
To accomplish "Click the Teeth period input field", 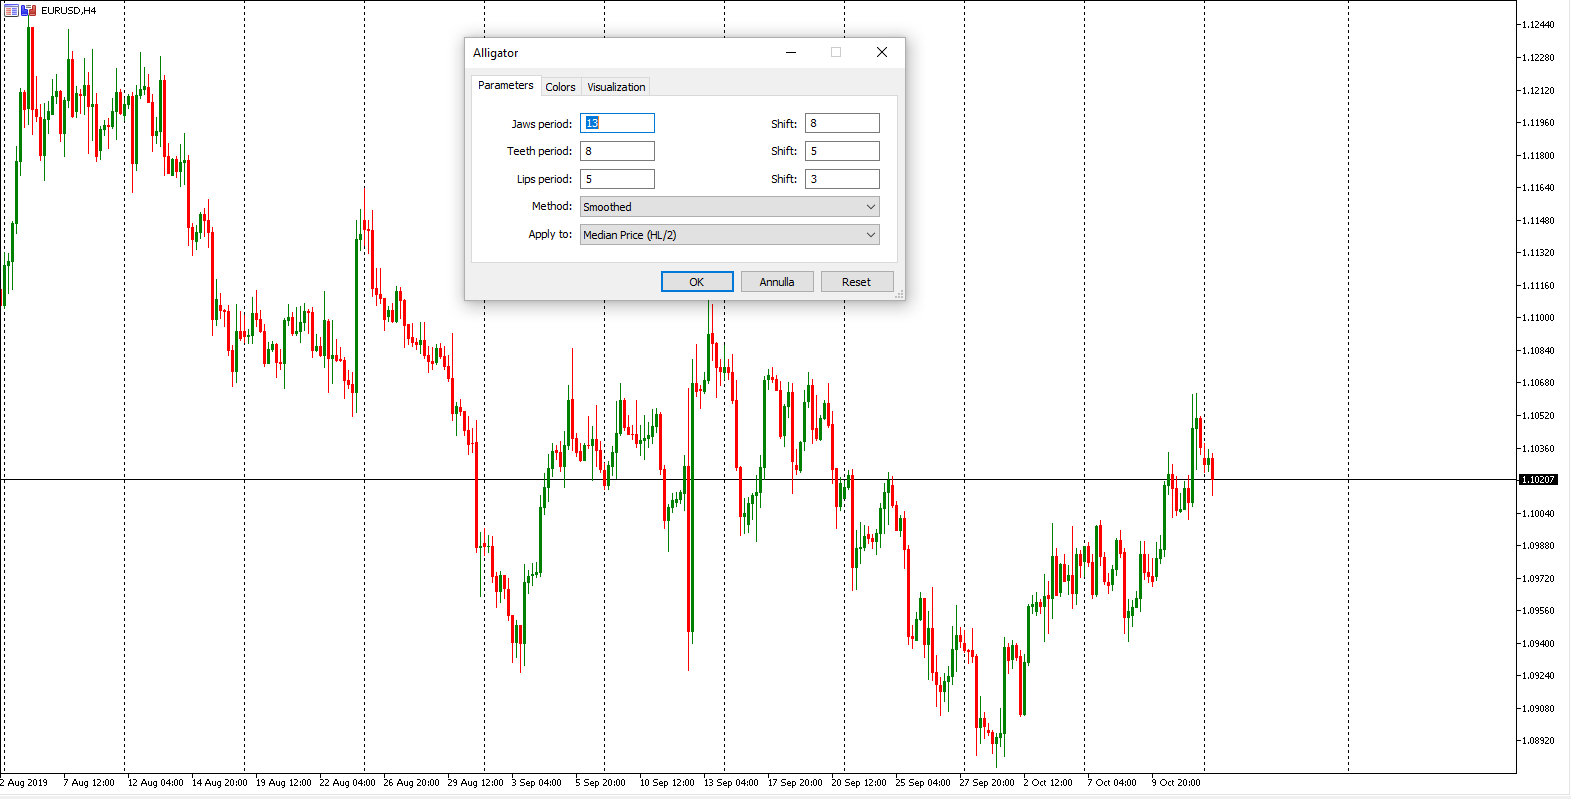I will pos(617,151).
